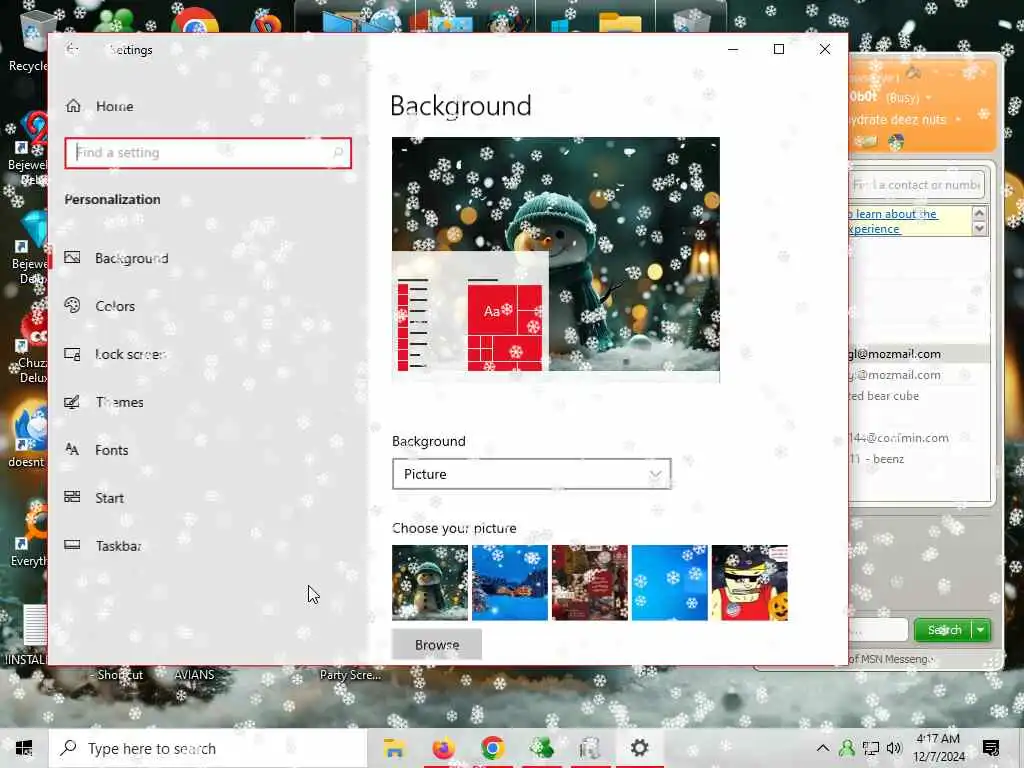Choose the cartoon character with pumpkin thumbnail
The height and width of the screenshot is (768, 1024).
750,583
